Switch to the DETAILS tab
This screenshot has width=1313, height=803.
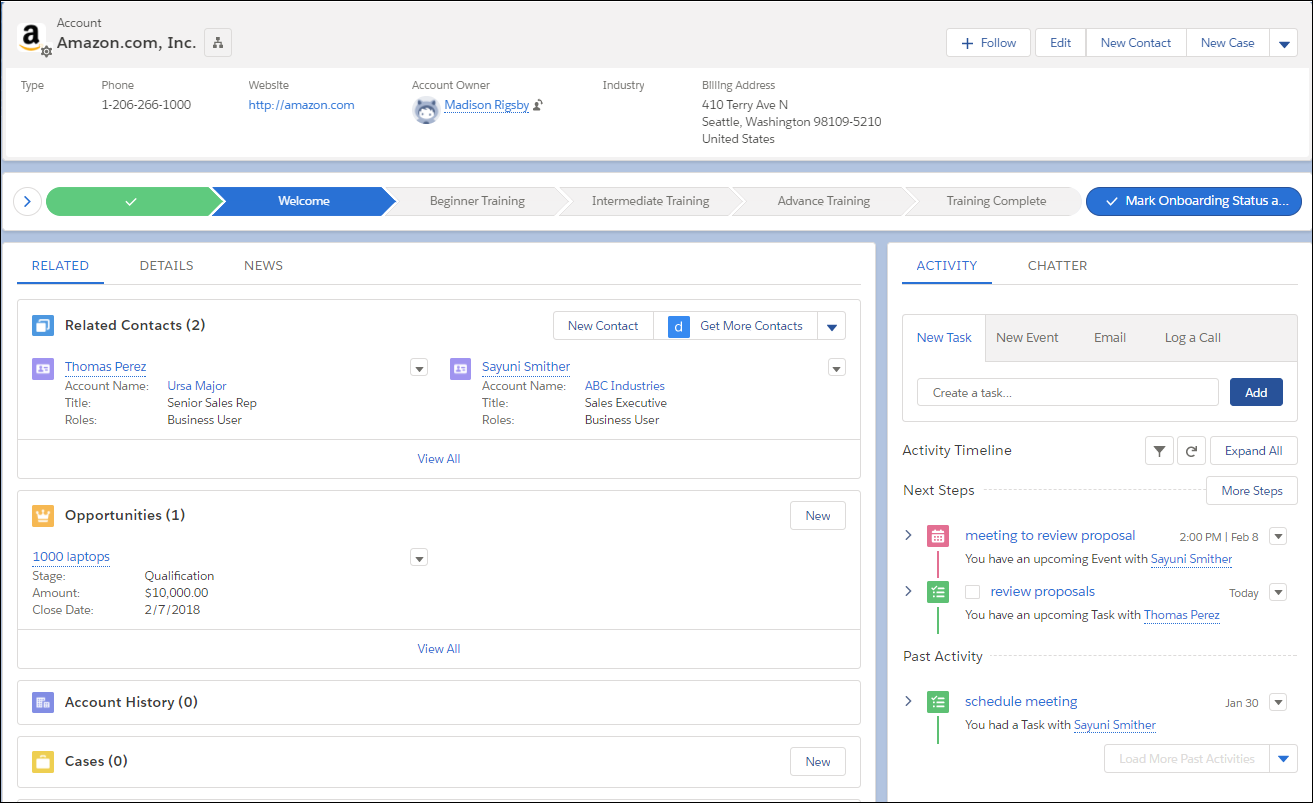coord(166,265)
